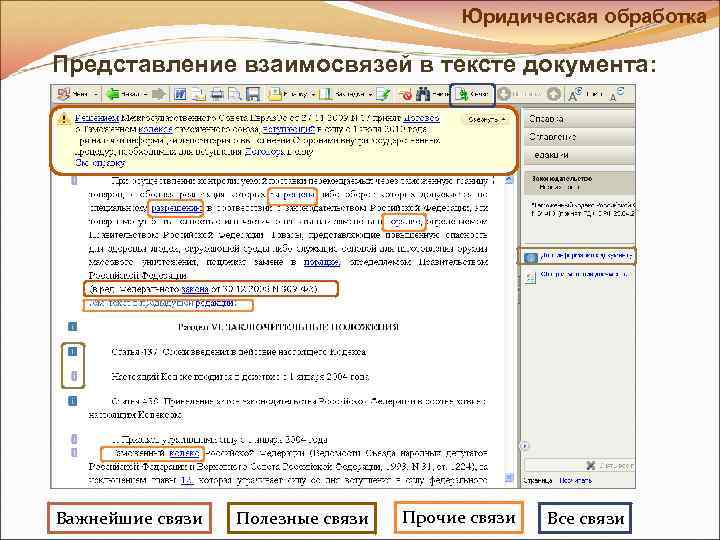Click margin icon beside Статья 438 heading

click(73, 401)
